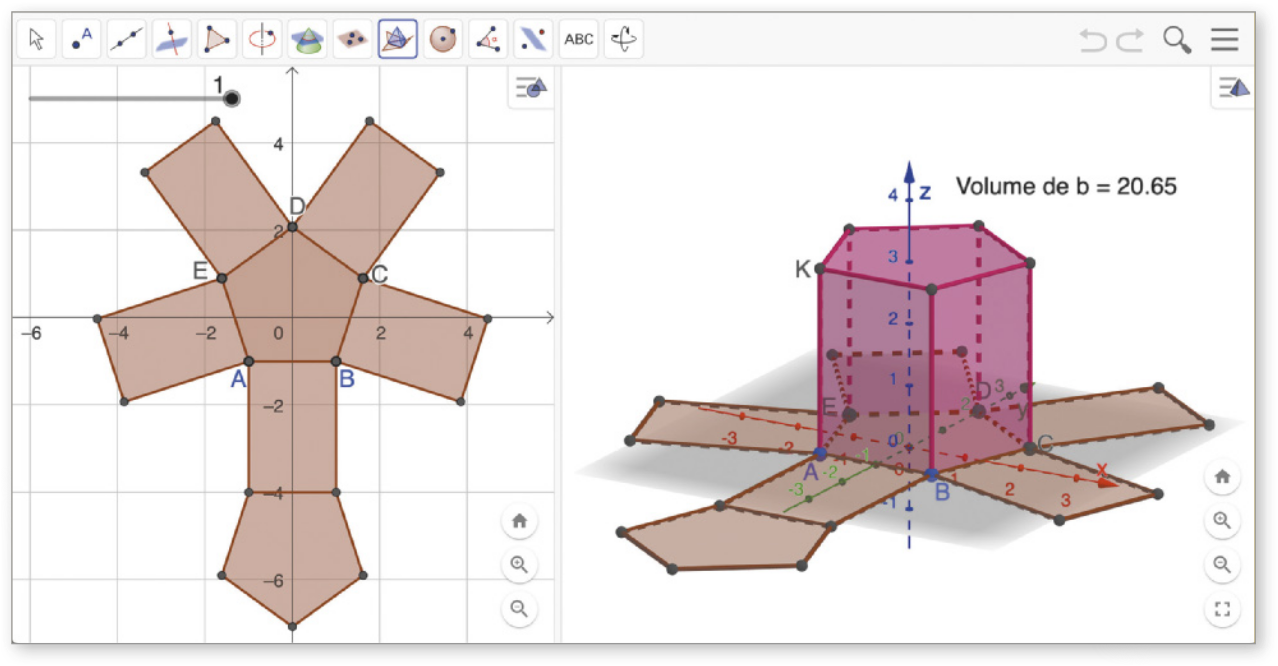Image resolution: width=1278 pixels, height=666 pixels.
Task: Select point A in the 2D view
Action: (x=249, y=361)
